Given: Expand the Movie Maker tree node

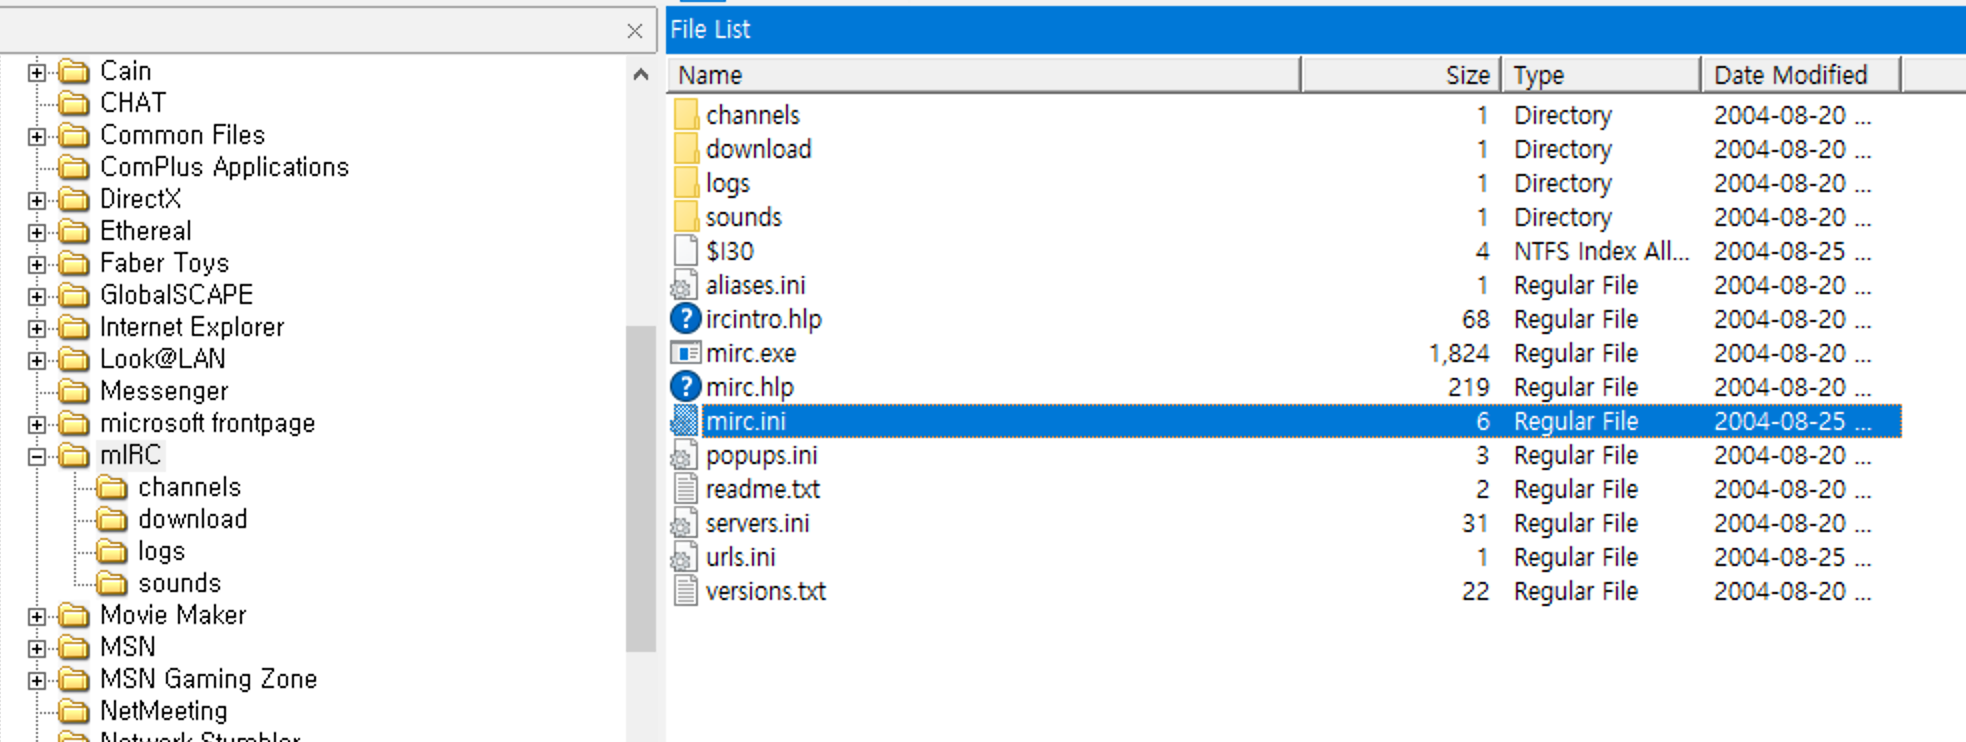Looking at the screenshot, I should coord(37,616).
